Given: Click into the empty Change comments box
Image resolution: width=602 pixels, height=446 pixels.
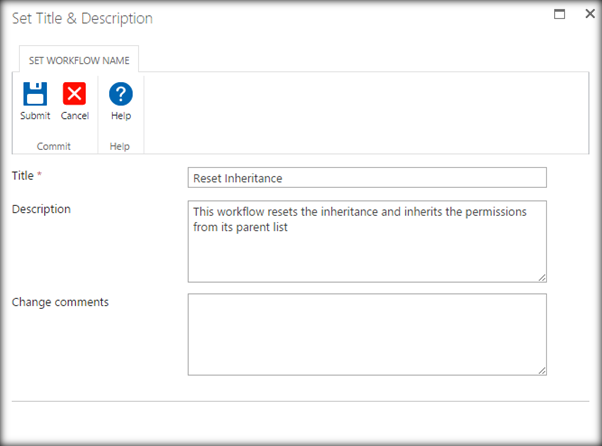Looking at the screenshot, I should [367, 334].
